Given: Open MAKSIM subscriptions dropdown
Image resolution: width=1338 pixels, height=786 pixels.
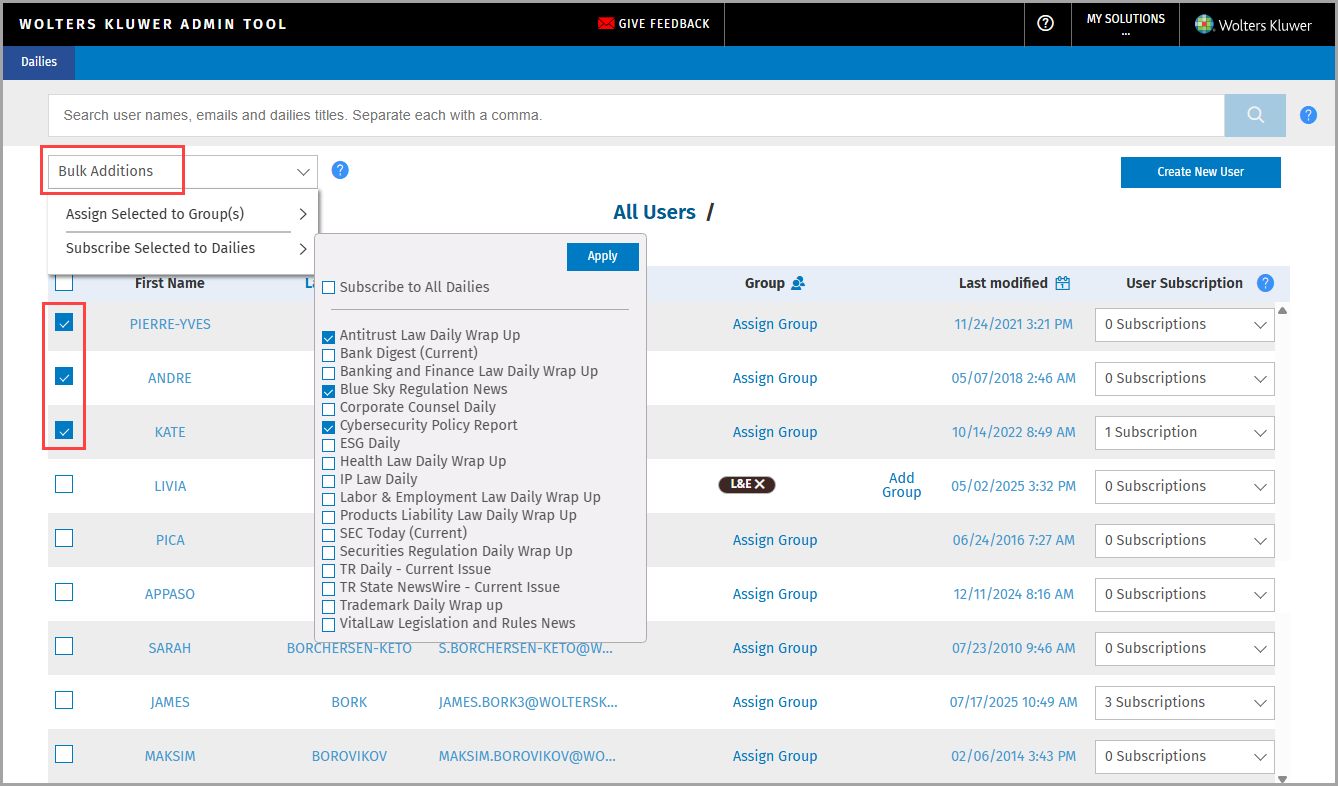Looking at the screenshot, I should click(x=1185, y=756).
